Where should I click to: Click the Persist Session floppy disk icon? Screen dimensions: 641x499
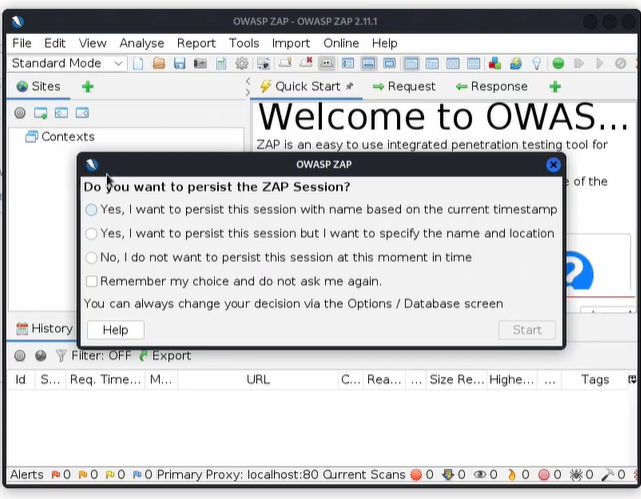179,64
